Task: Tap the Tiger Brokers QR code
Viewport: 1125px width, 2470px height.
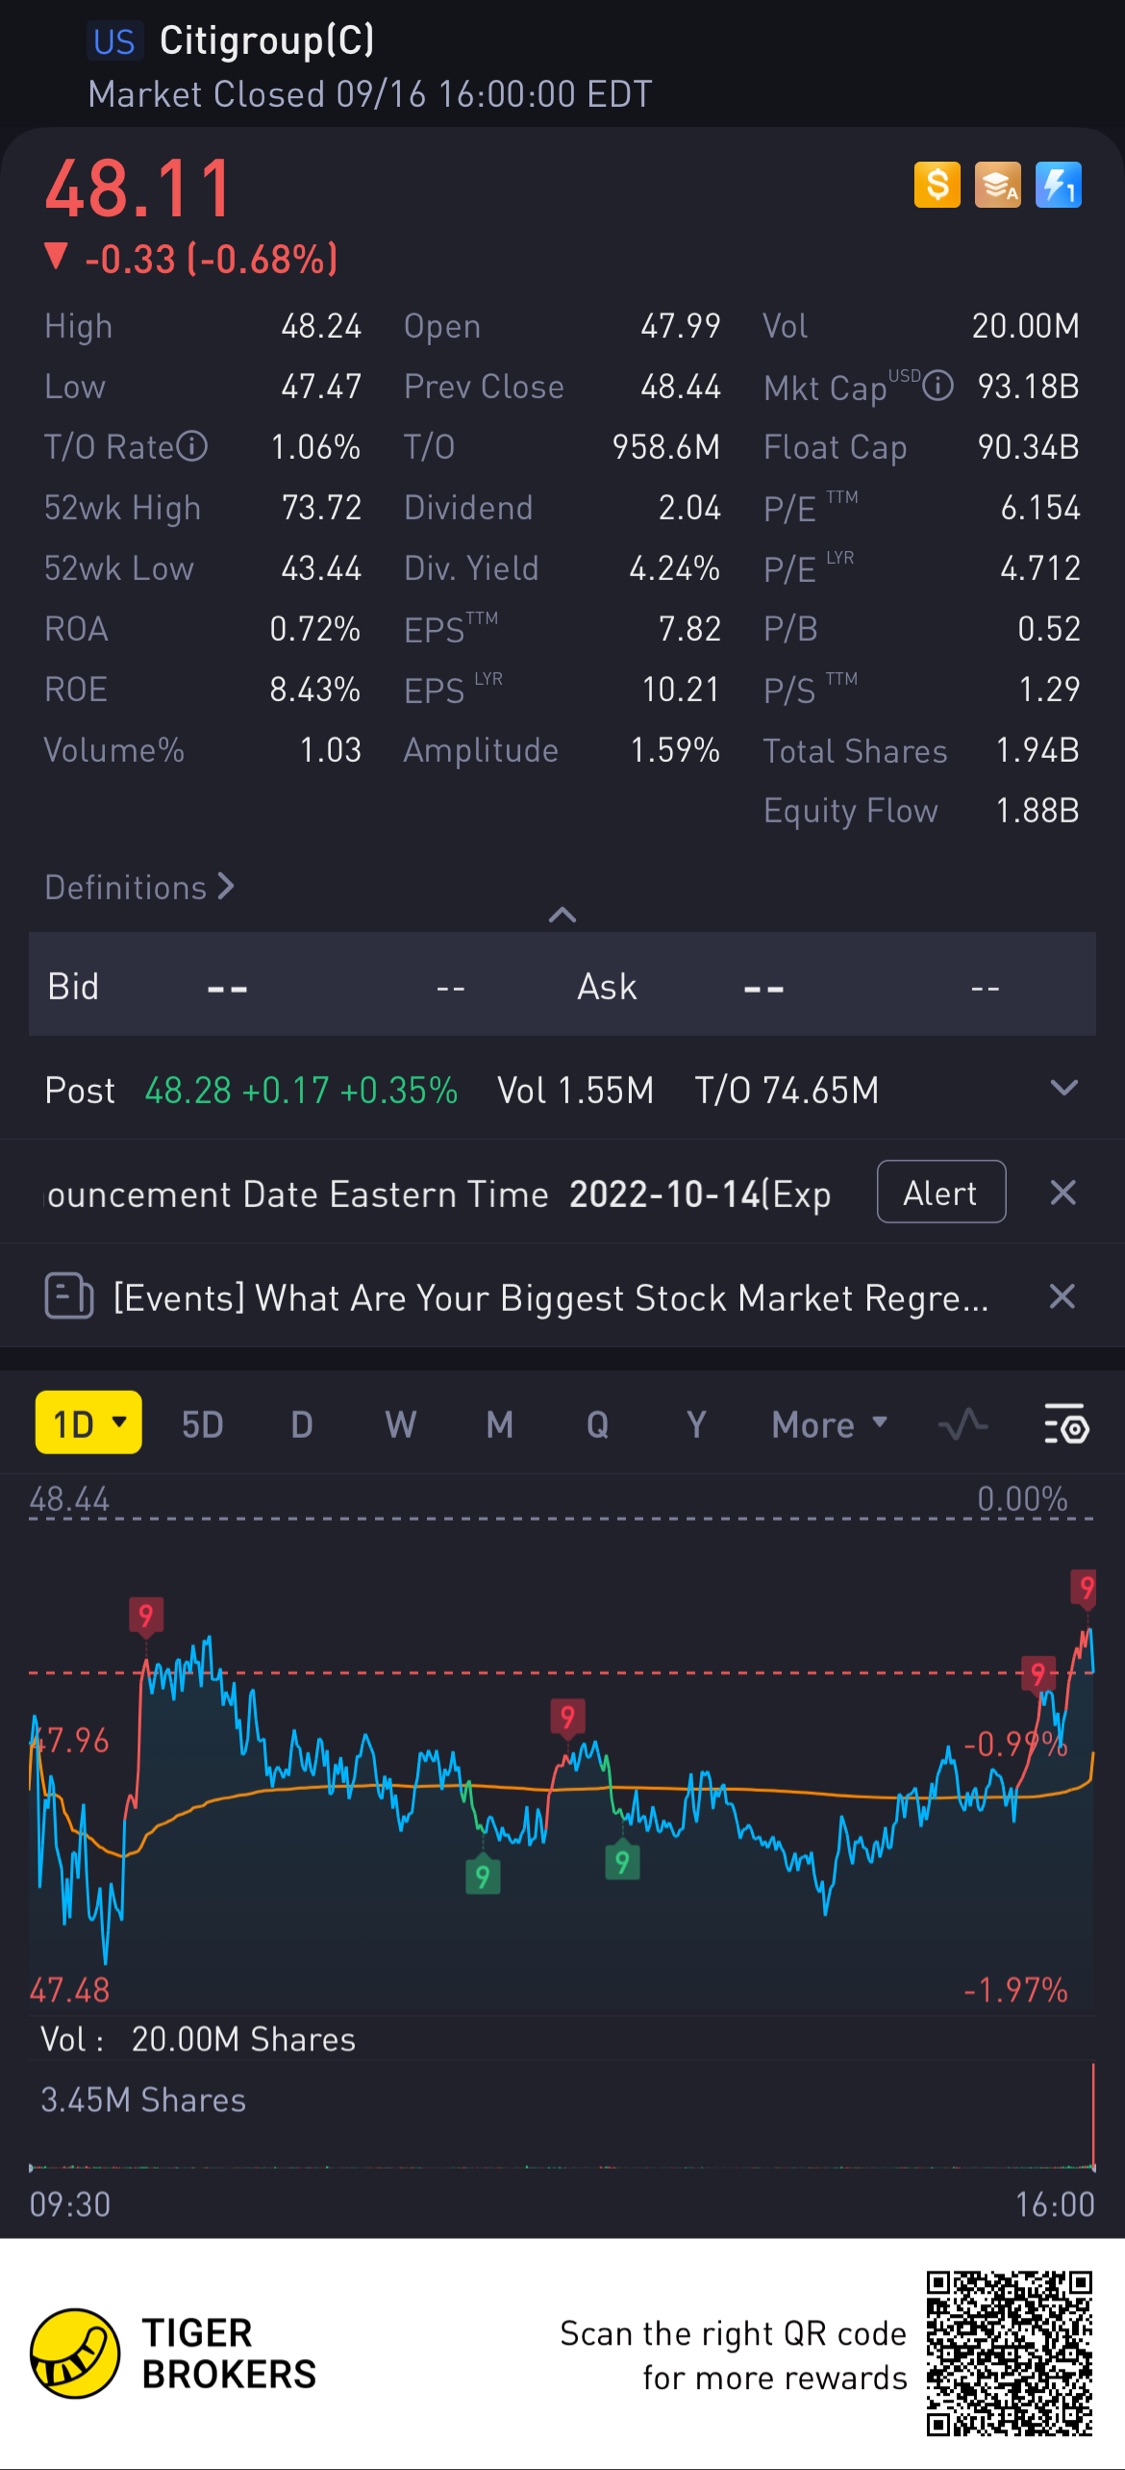Action: (x=1008, y=2353)
